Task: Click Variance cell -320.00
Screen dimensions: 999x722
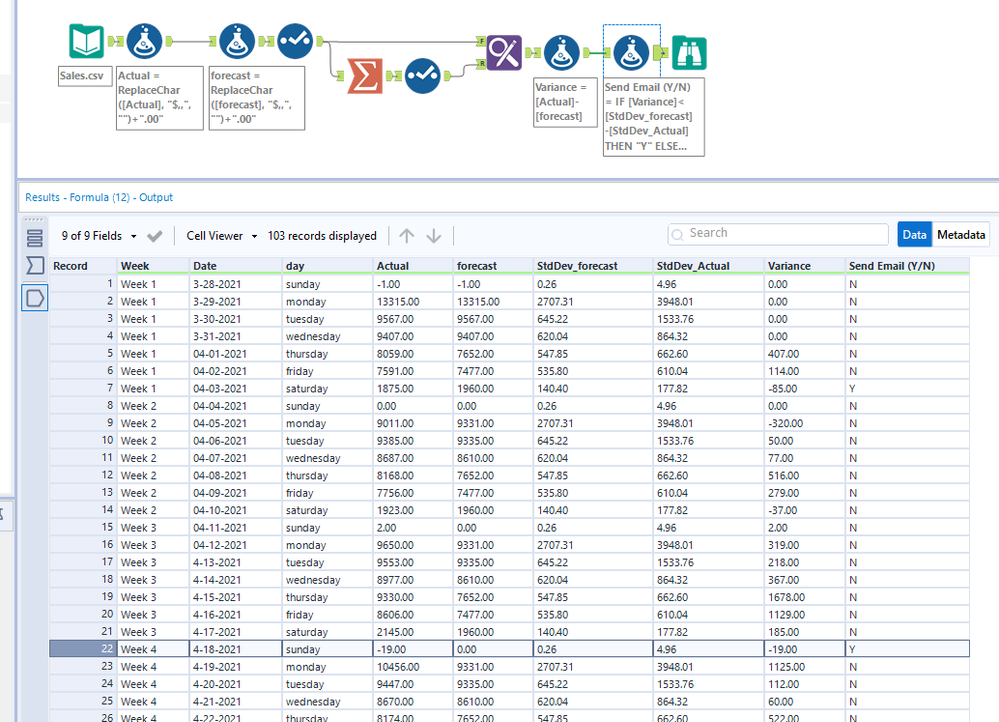Action: 804,423
